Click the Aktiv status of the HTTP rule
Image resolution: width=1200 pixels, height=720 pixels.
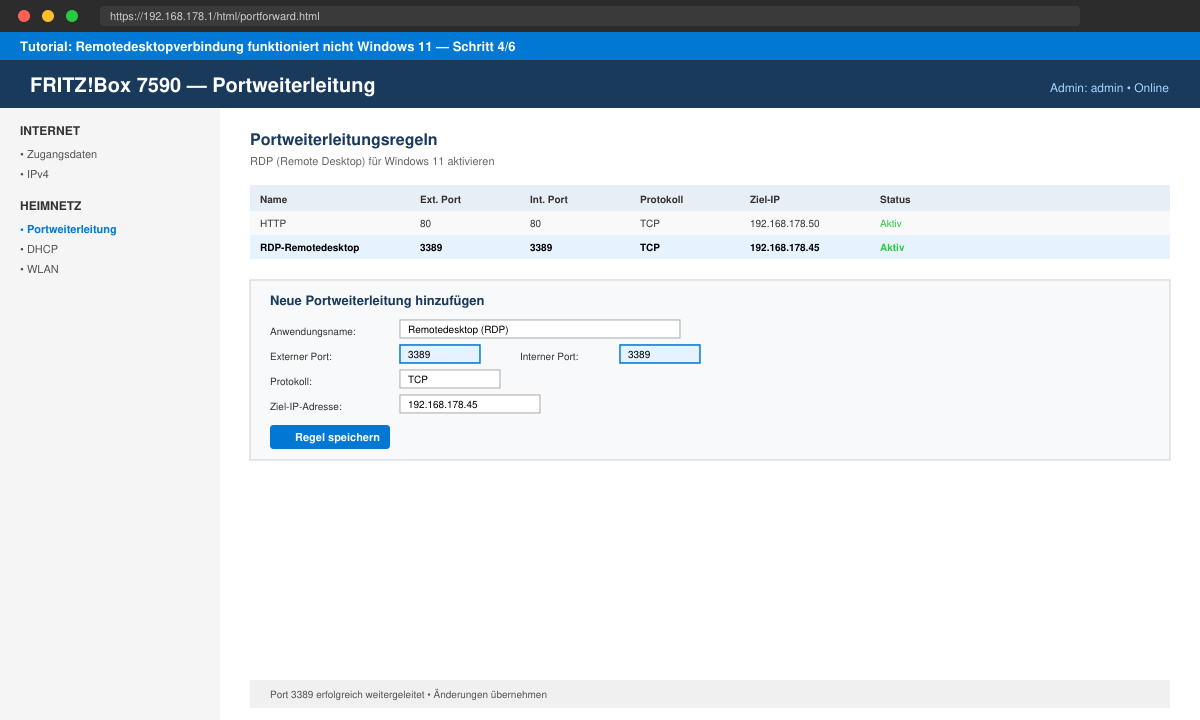890,223
